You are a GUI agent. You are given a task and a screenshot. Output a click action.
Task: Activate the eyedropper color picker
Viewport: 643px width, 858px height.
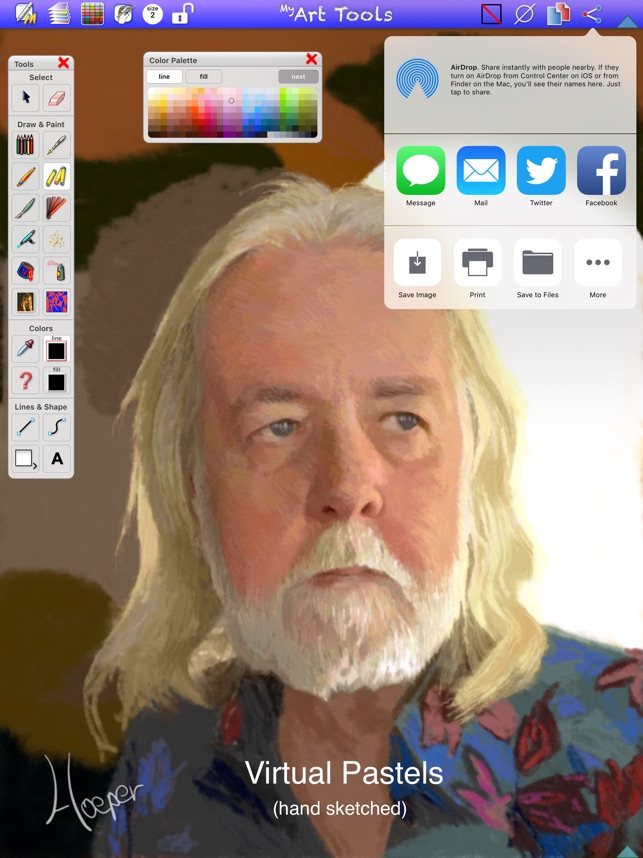click(x=25, y=349)
